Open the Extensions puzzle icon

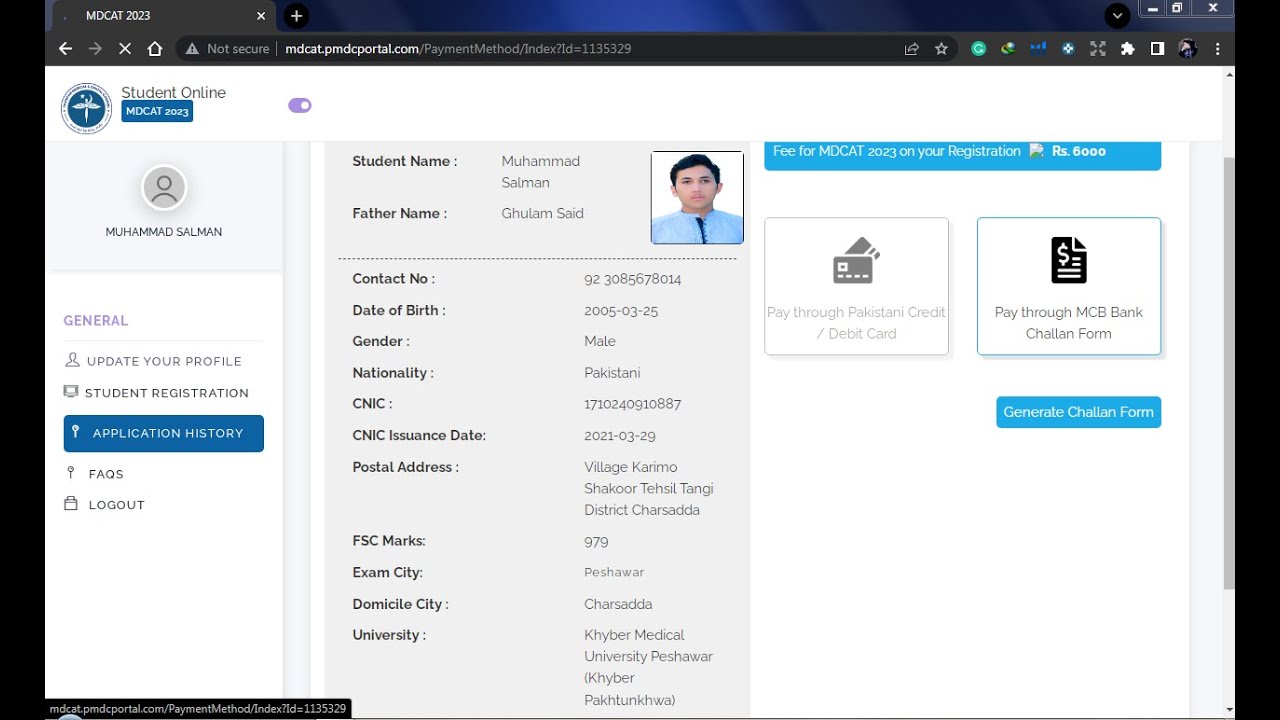tap(1128, 48)
